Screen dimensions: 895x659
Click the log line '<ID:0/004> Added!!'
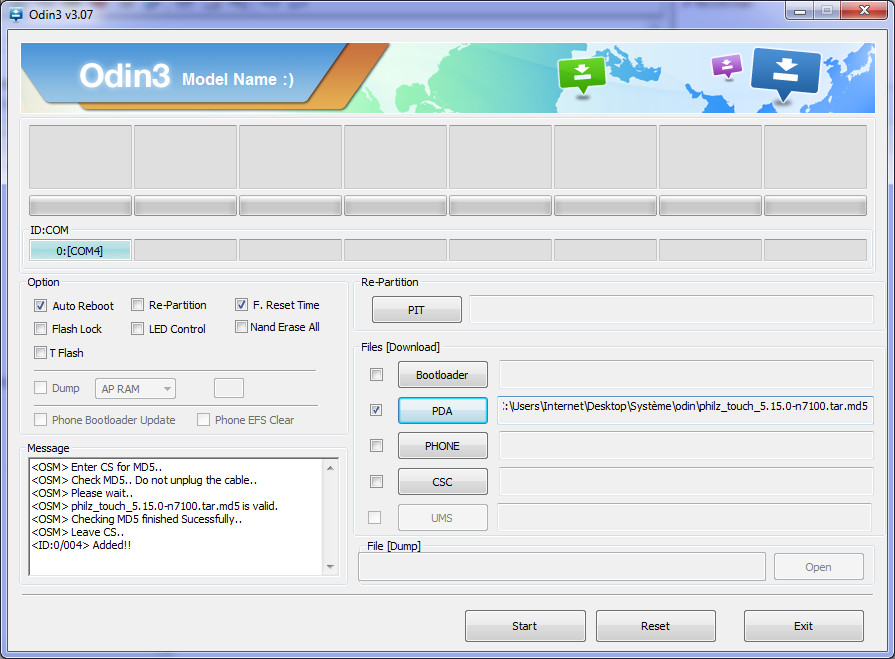[x=82, y=545]
